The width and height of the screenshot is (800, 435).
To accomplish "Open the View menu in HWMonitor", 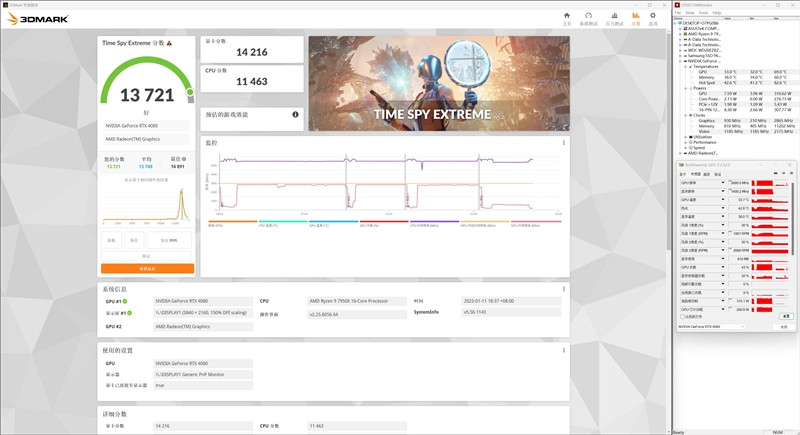I will pos(689,12).
